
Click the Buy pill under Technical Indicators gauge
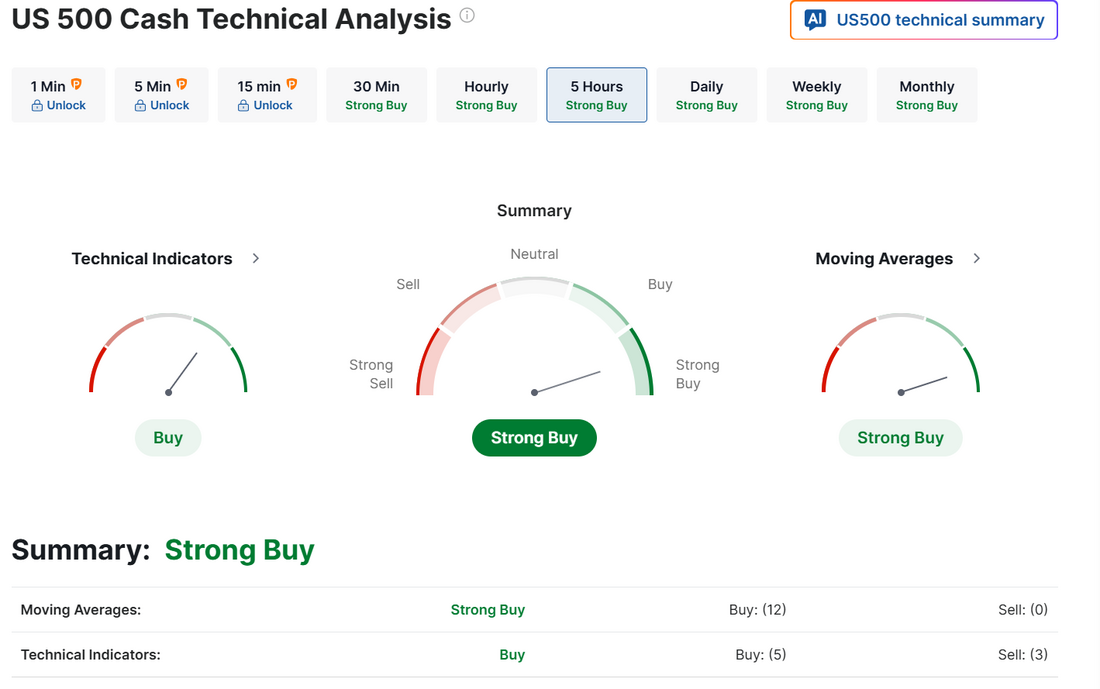click(x=168, y=438)
